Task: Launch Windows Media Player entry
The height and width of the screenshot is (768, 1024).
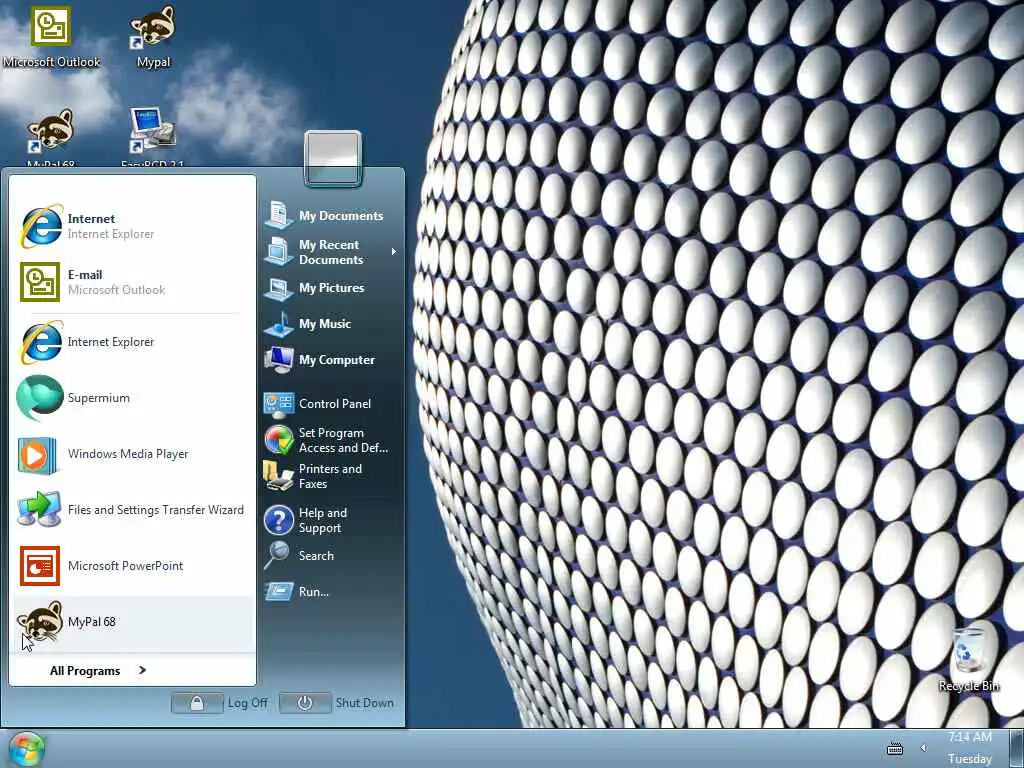Action: 132,454
